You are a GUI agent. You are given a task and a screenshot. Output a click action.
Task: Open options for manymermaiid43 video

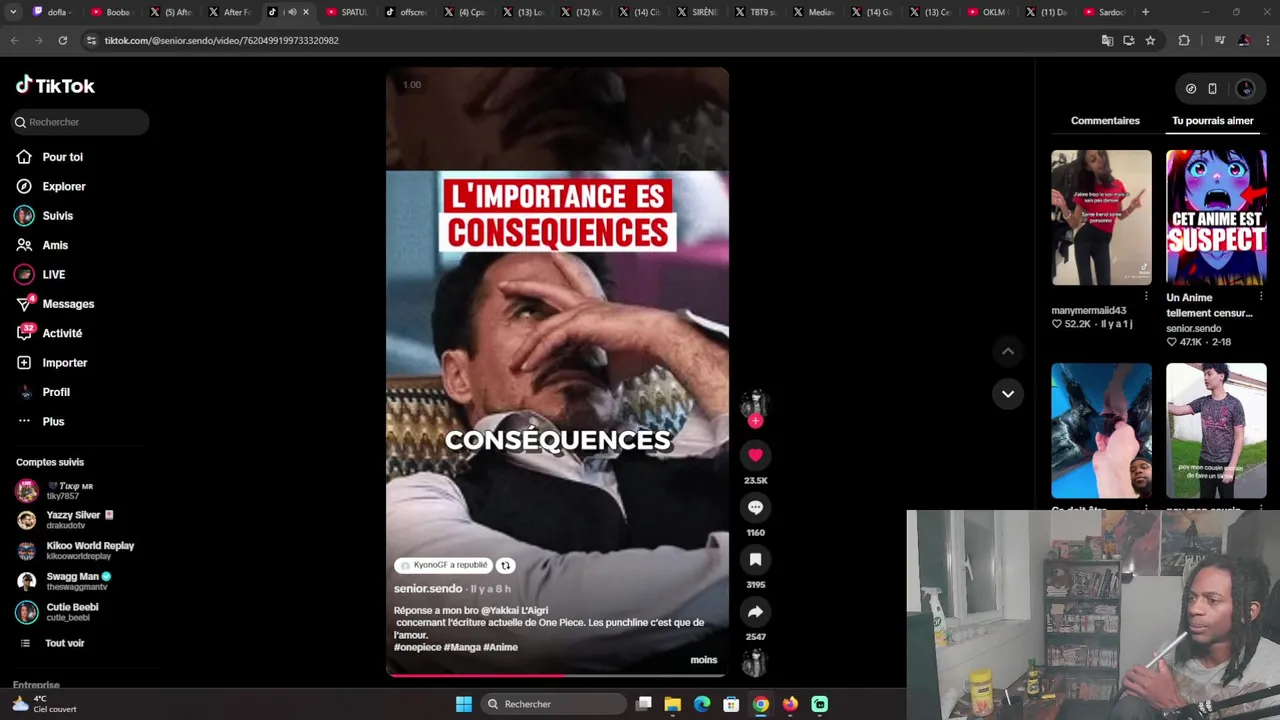tap(1146, 297)
